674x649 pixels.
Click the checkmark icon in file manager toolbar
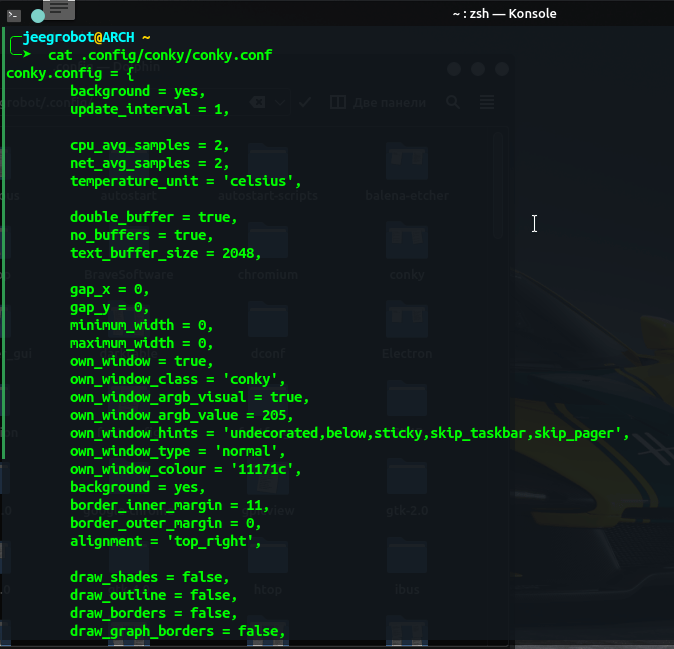305,102
